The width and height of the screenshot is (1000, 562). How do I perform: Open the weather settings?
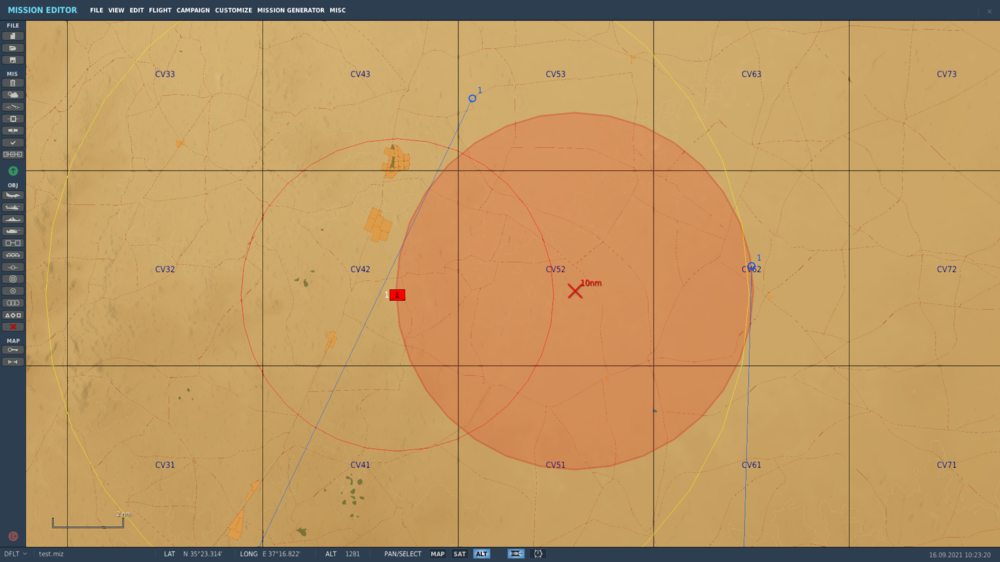13,95
